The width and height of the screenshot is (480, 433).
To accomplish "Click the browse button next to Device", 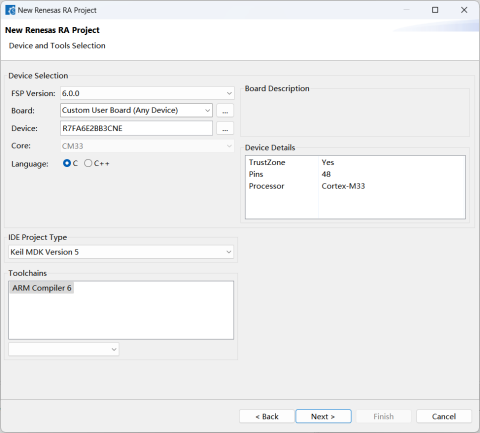I will 225,128.
